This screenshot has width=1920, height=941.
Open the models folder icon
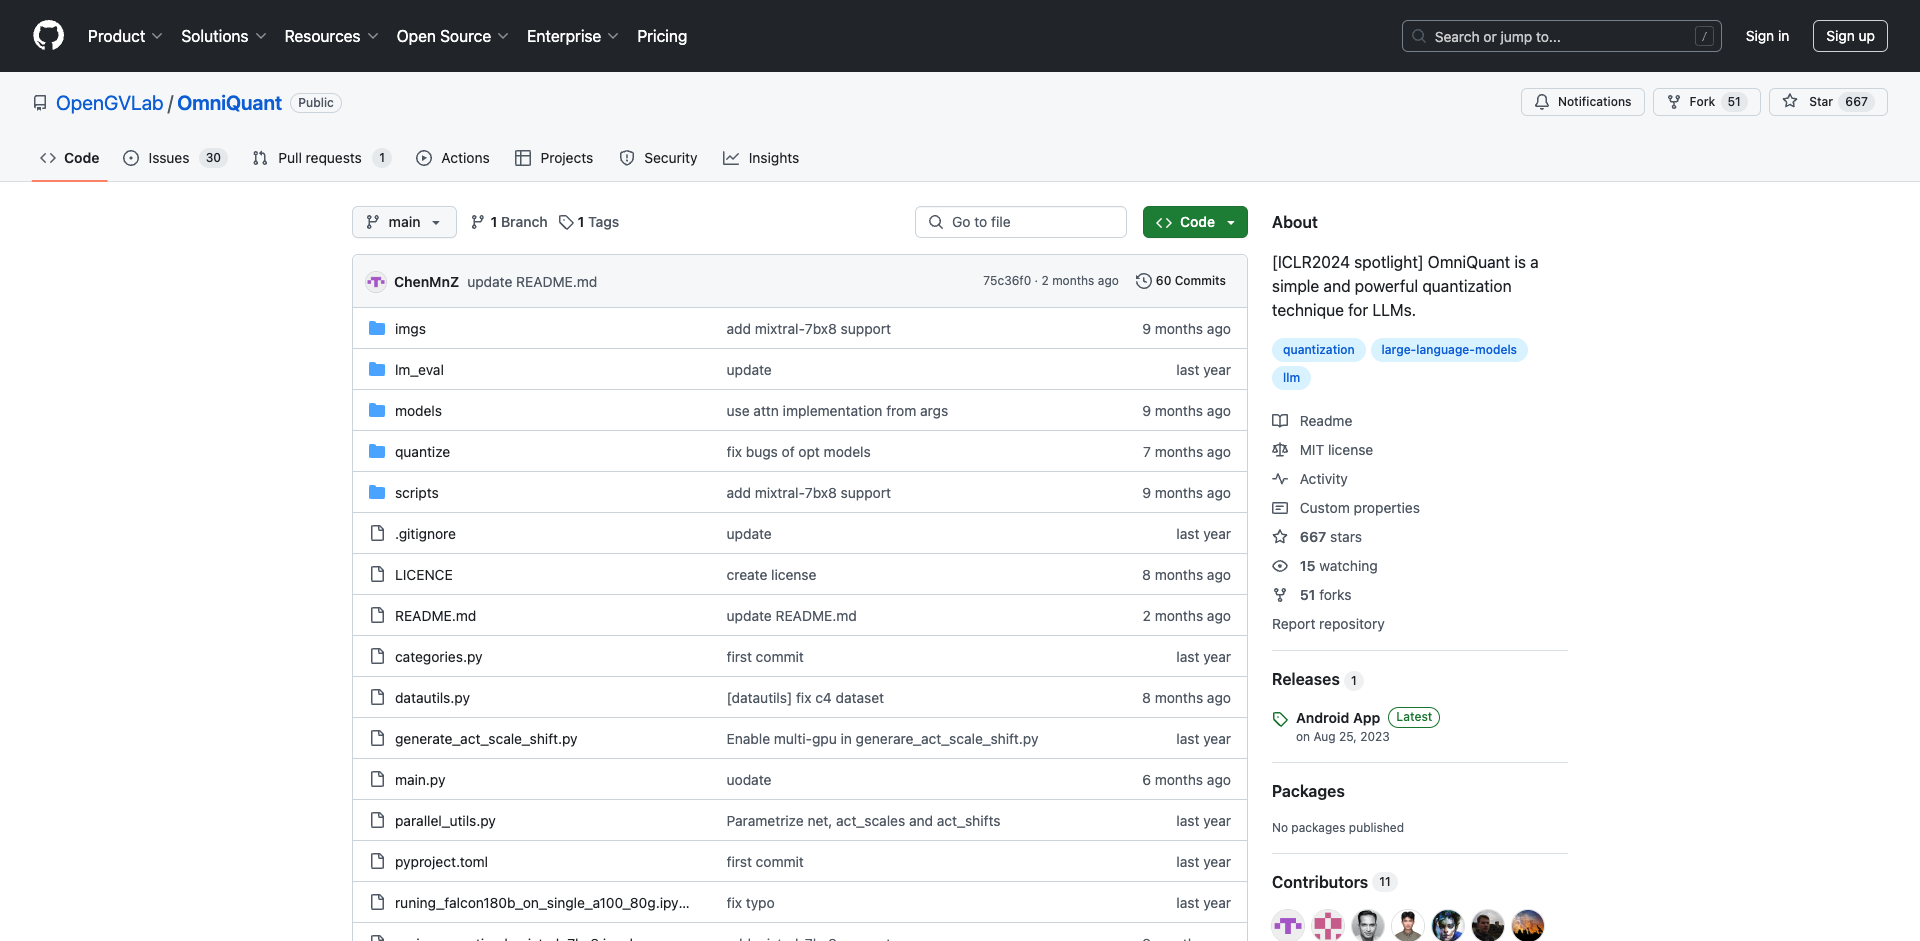(x=377, y=410)
